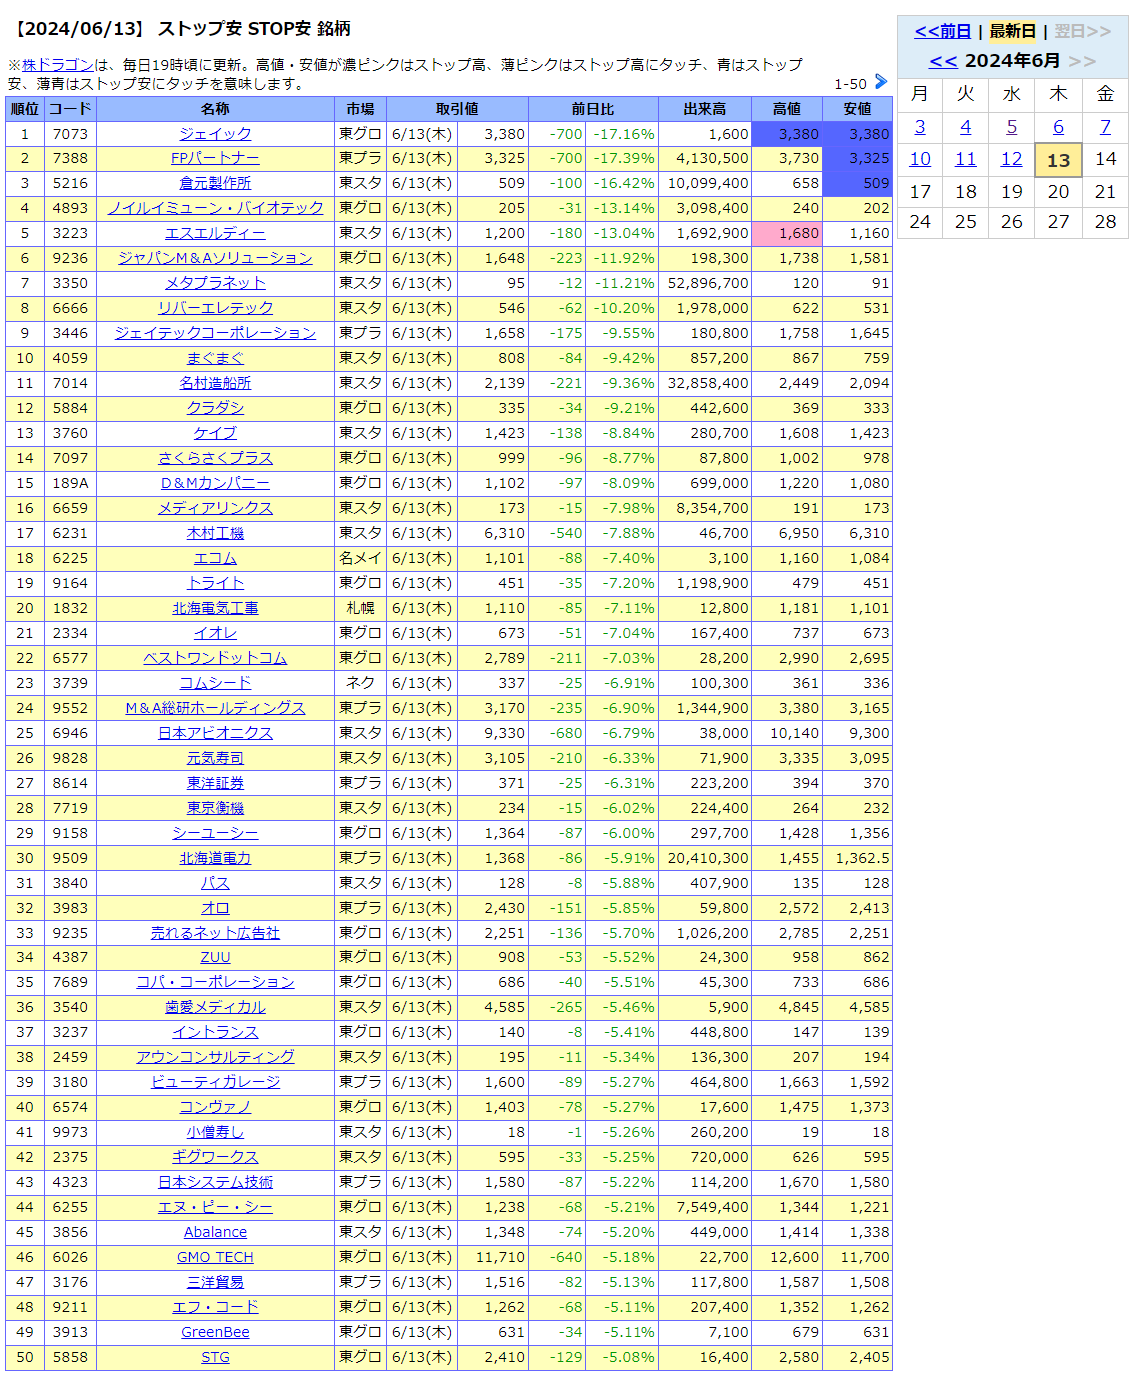Open stock リバーエレテック link
Image resolution: width=1147 pixels, height=1396 pixels.
(x=215, y=309)
